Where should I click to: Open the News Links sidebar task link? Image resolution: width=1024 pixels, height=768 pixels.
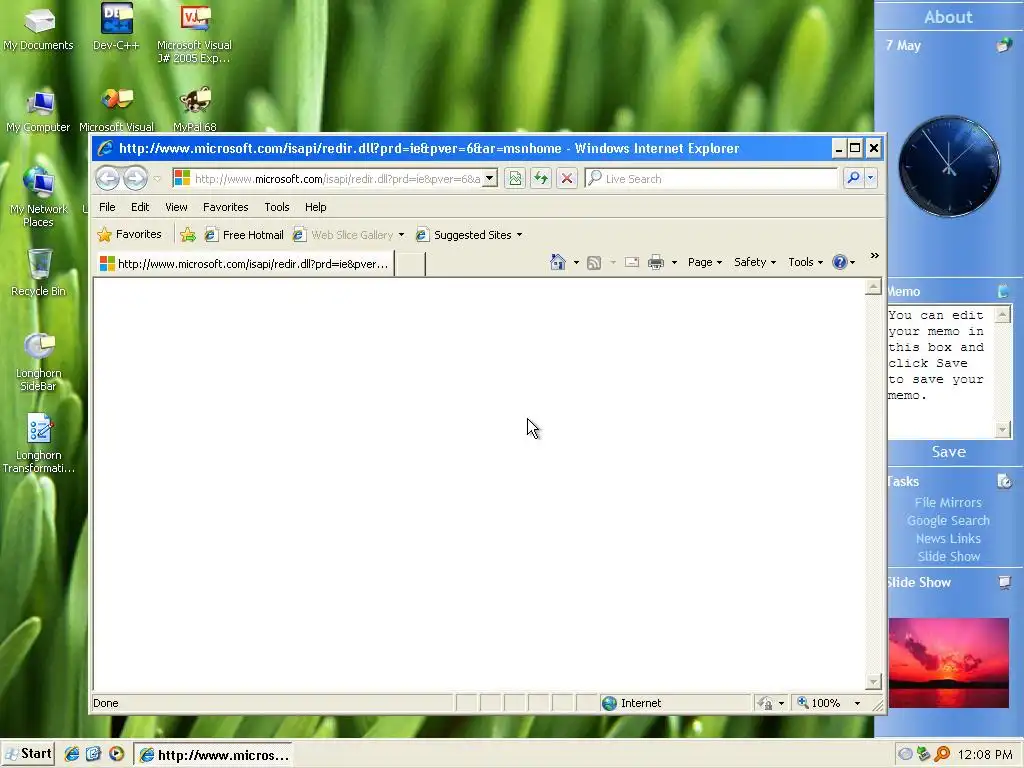(x=948, y=538)
